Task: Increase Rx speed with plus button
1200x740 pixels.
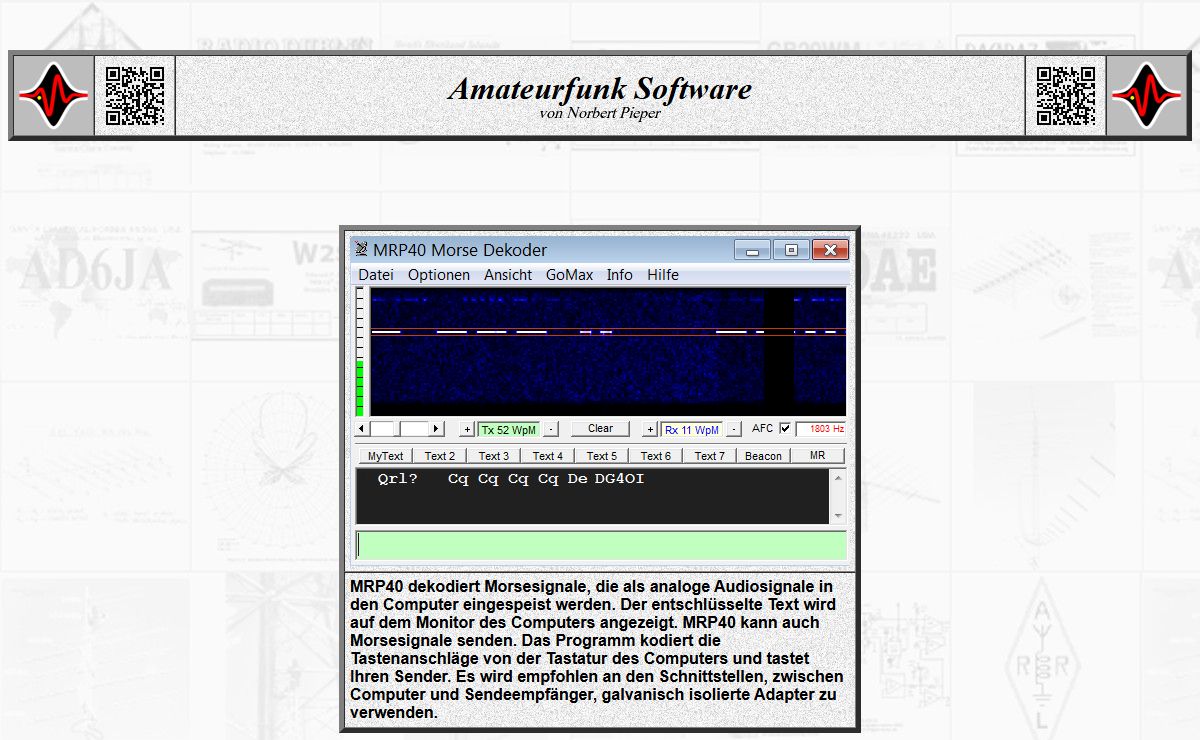Action: click(650, 429)
